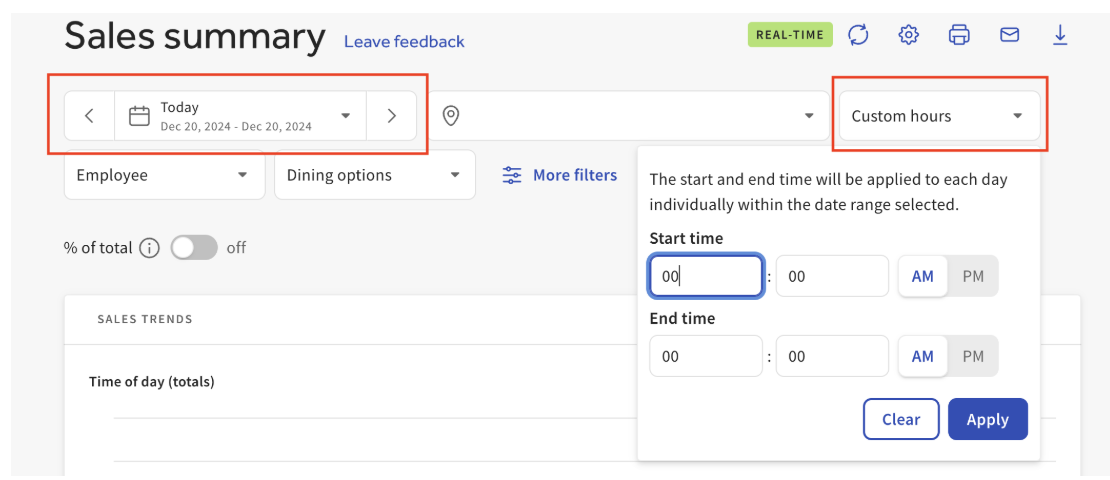Image resolution: width=1110 pixels, height=480 pixels.
Task: Go to previous day with left arrow
Action: tap(89, 115)
